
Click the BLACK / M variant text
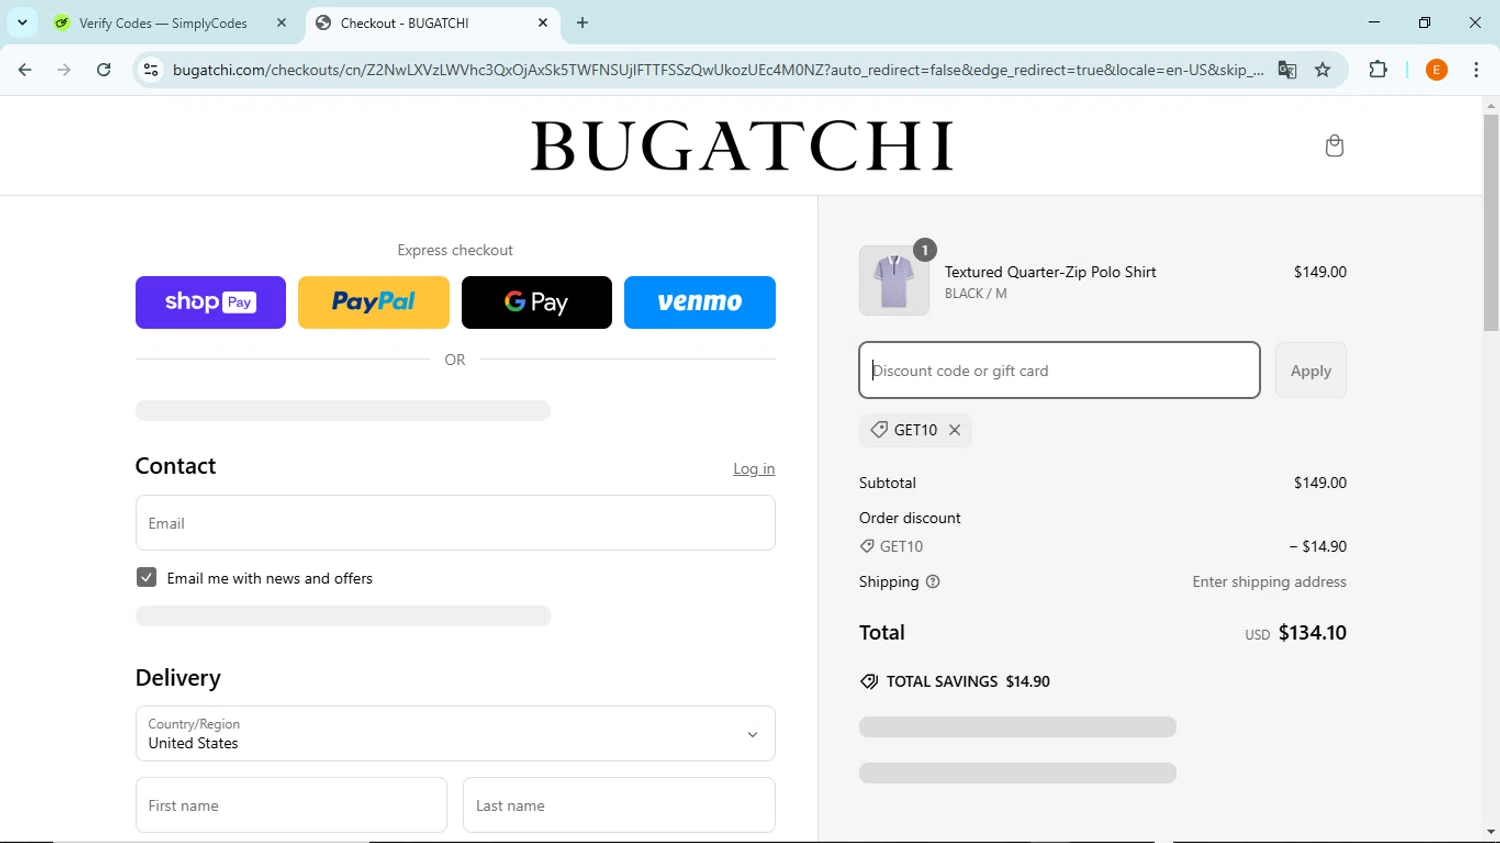point(976,294)
